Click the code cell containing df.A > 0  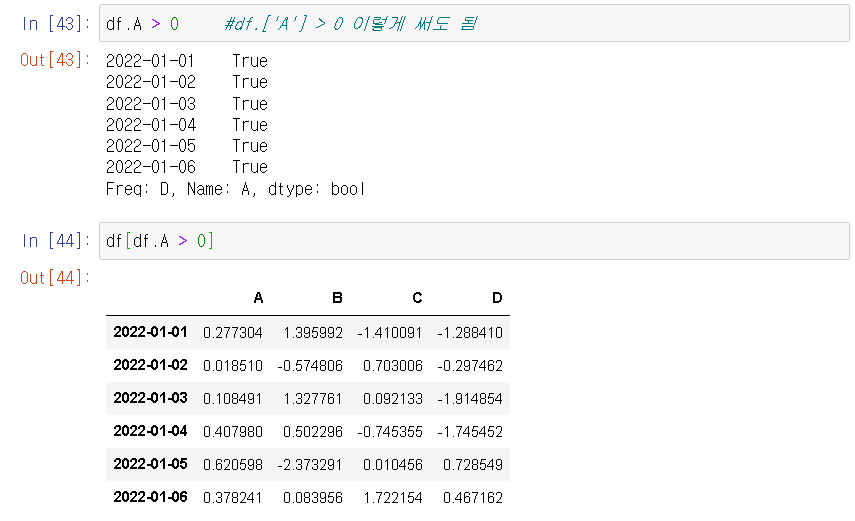pos(474,23)
